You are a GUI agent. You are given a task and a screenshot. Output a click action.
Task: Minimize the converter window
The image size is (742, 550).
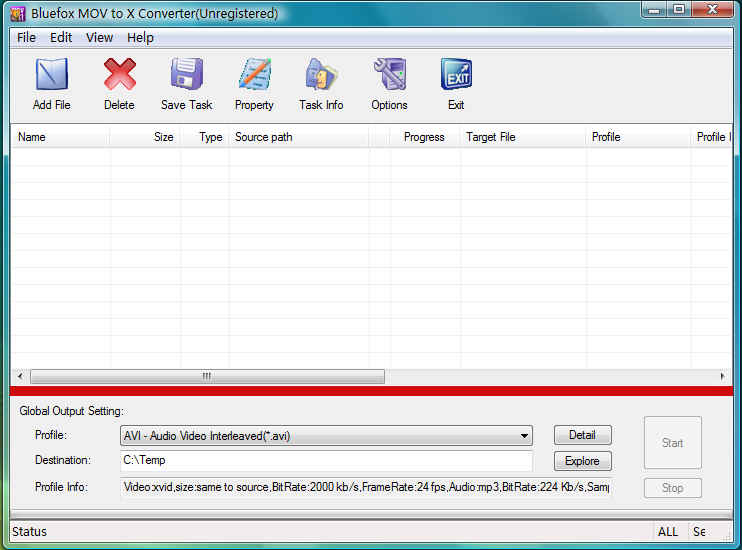[x=654, y=10]
